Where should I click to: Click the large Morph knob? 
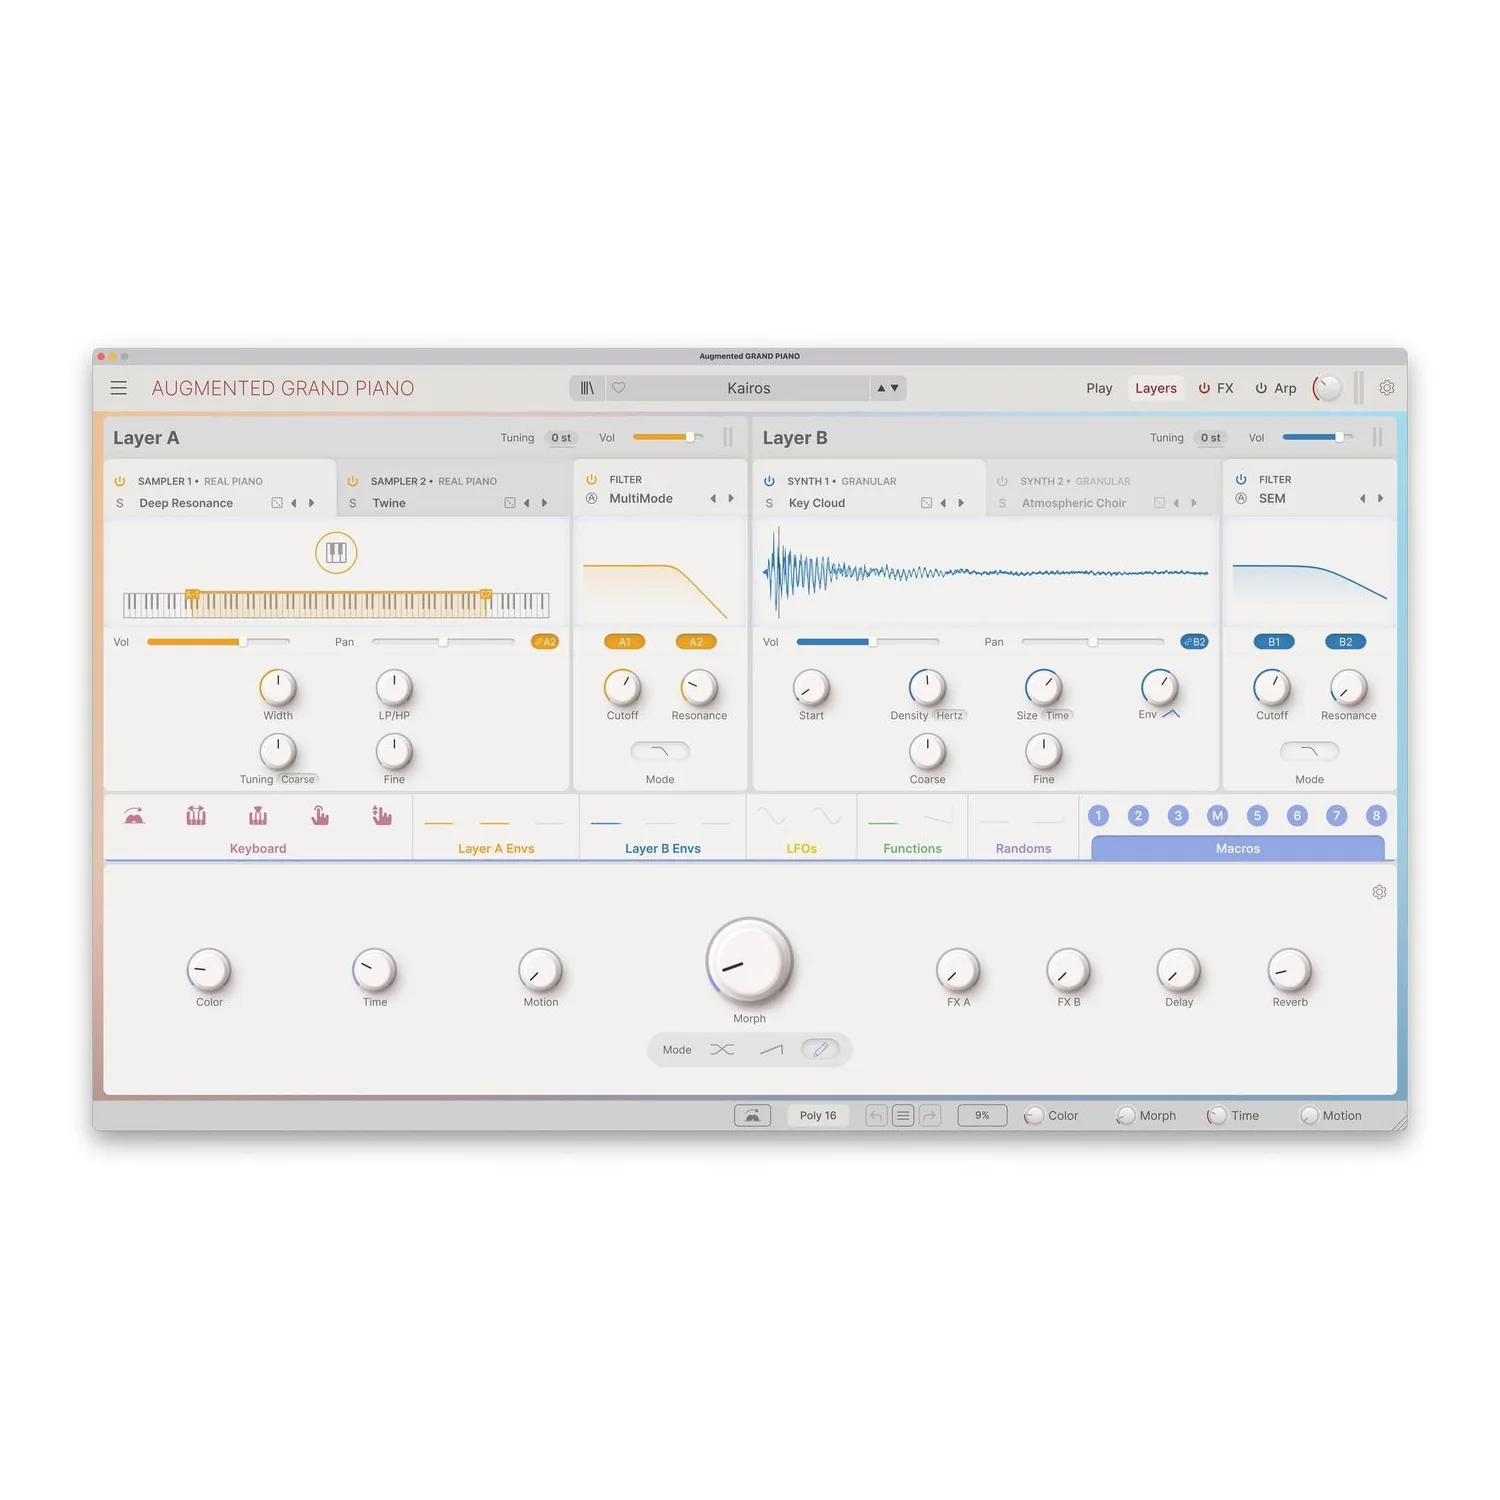pyautogui.click(x=749, y=961)
